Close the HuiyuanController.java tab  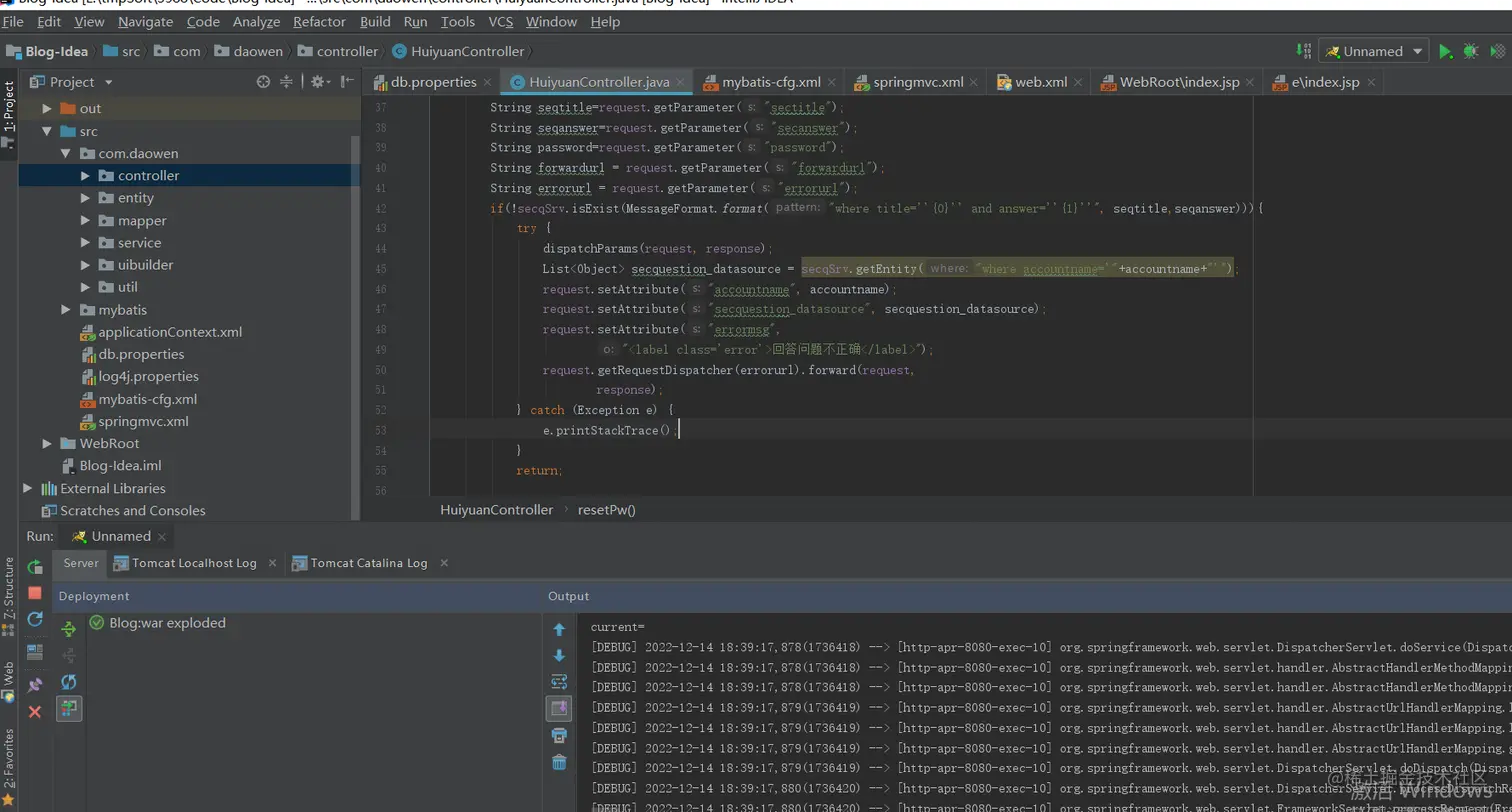[681, 83]
